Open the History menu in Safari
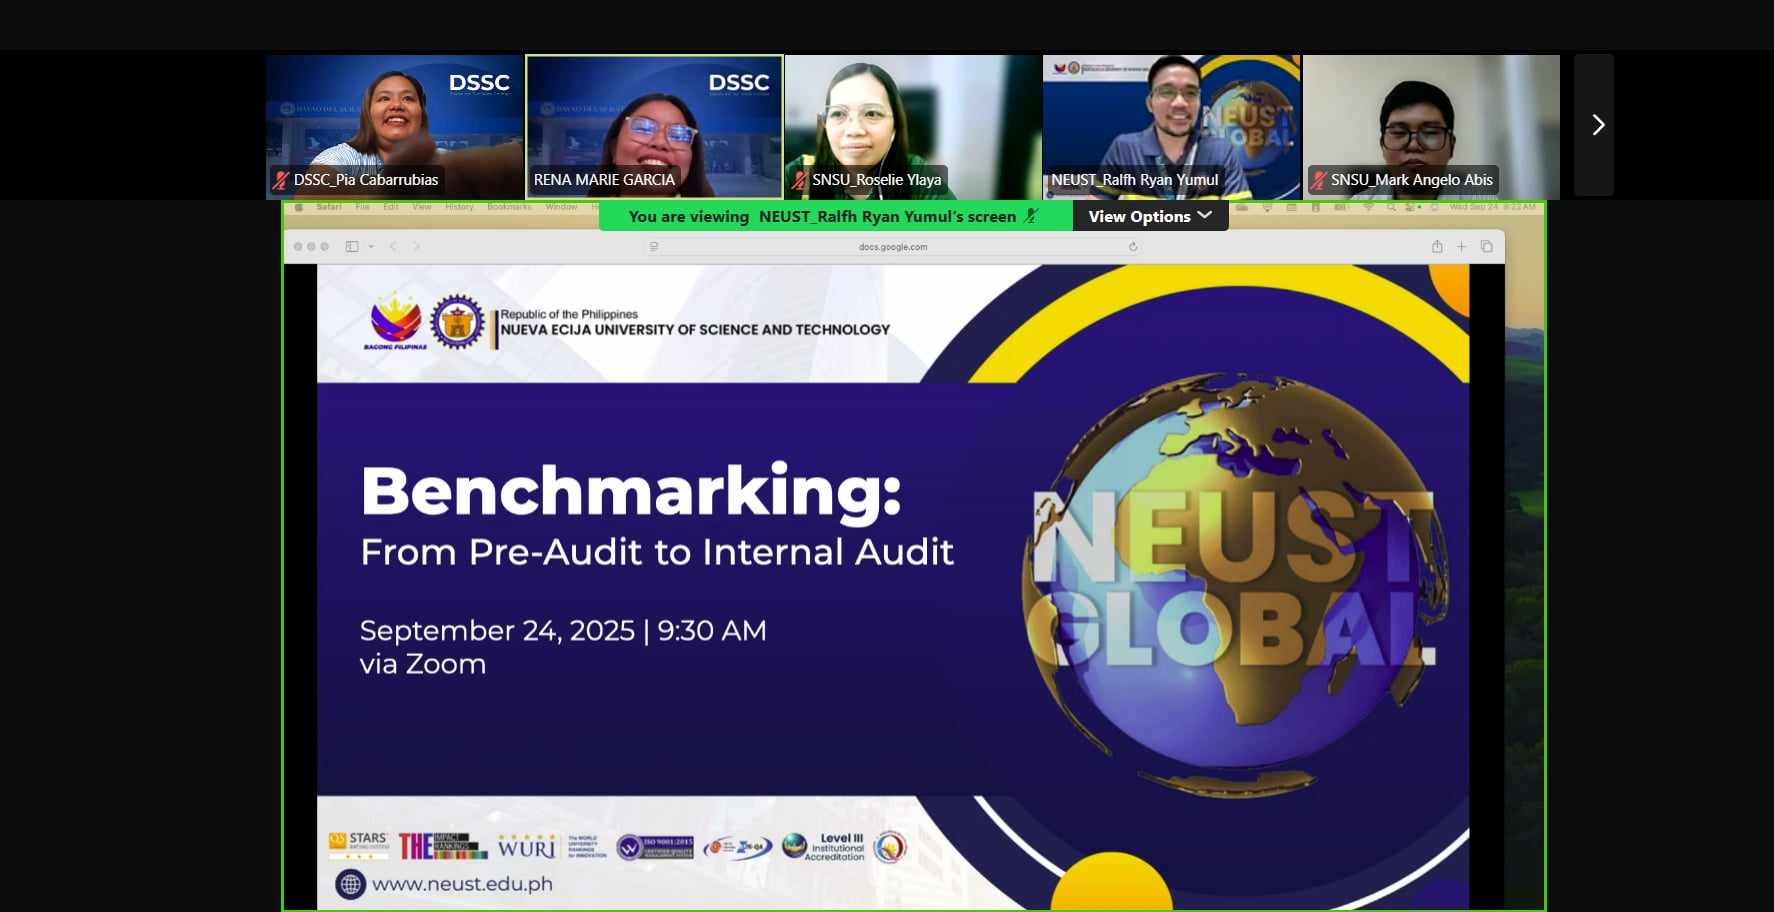The height and width of the screenshot is (912, 1774). pos(459,207)
